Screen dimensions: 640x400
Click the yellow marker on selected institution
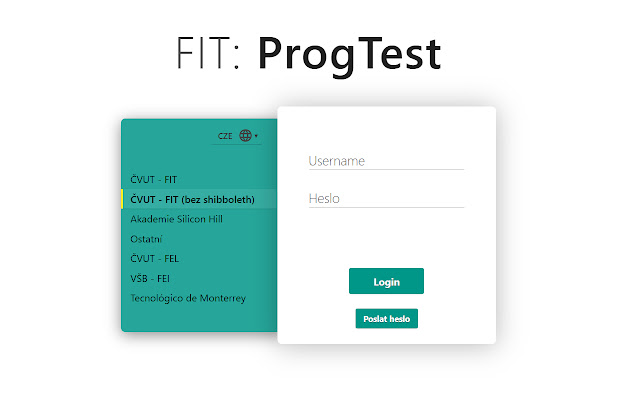pos(123,200)
